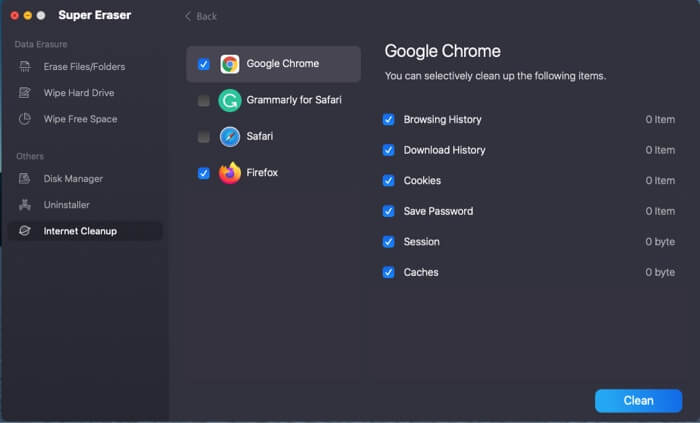Click the Super Eraser window title
700x423 pixels.
point(95,15)
